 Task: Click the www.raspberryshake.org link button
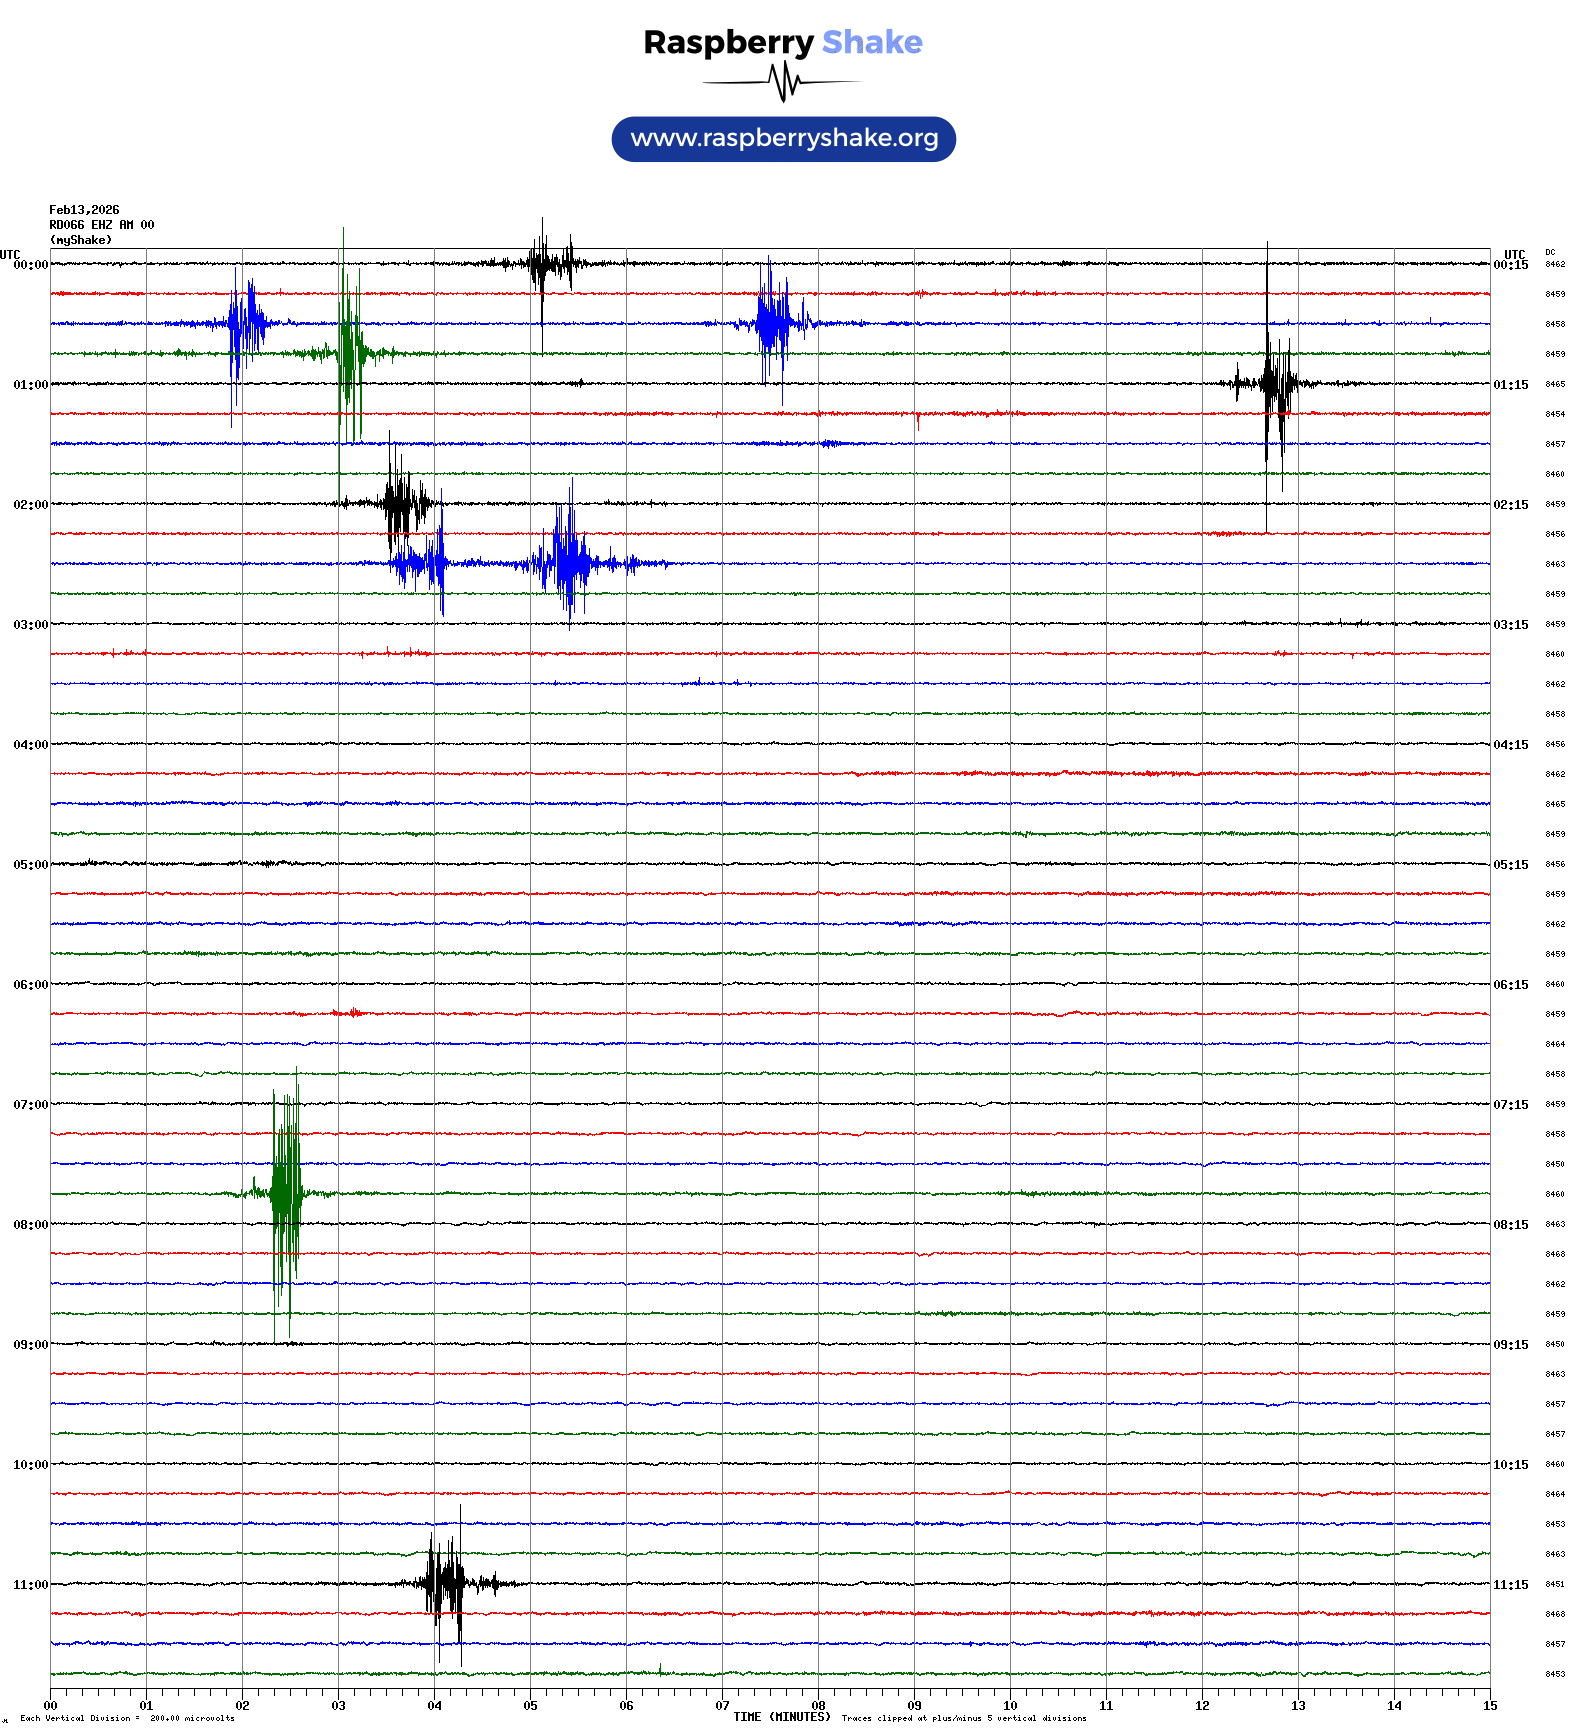(783, 139)
